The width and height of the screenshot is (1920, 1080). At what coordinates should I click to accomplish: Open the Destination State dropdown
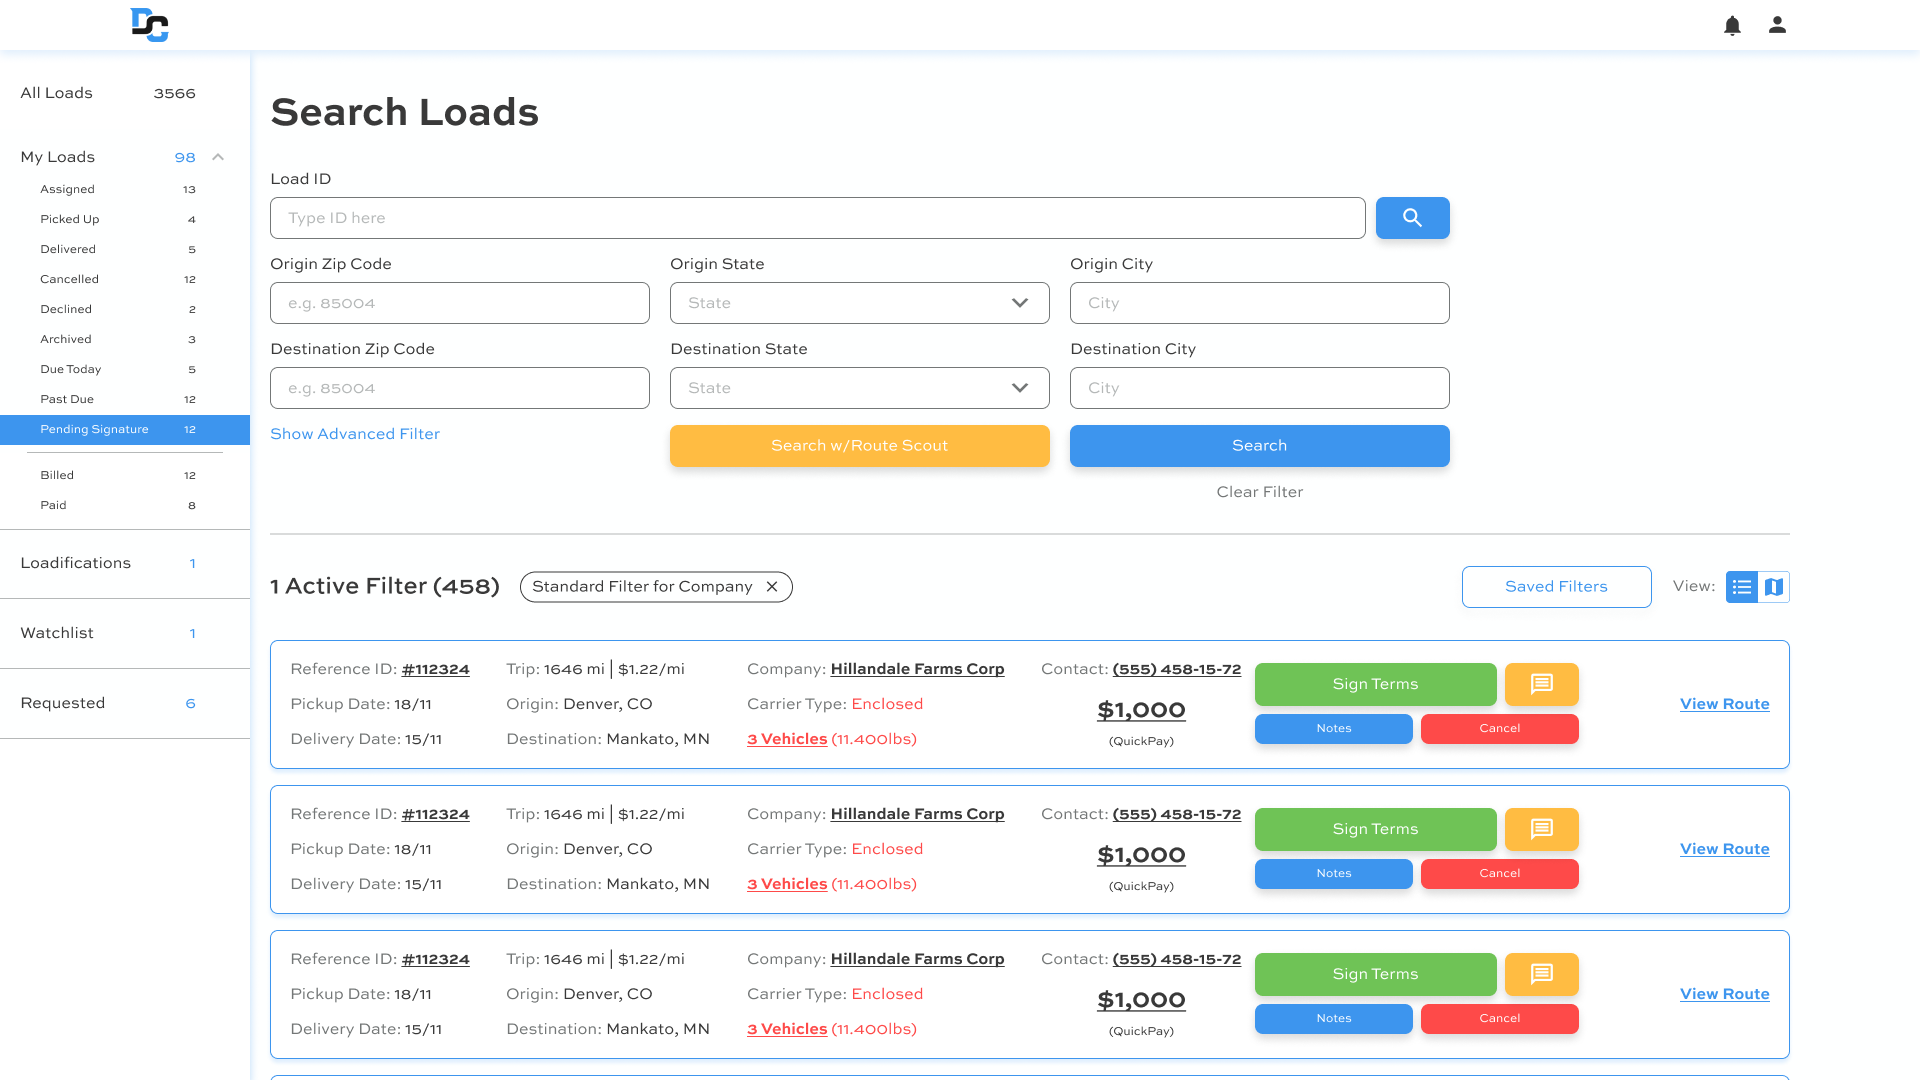point(860,388)
